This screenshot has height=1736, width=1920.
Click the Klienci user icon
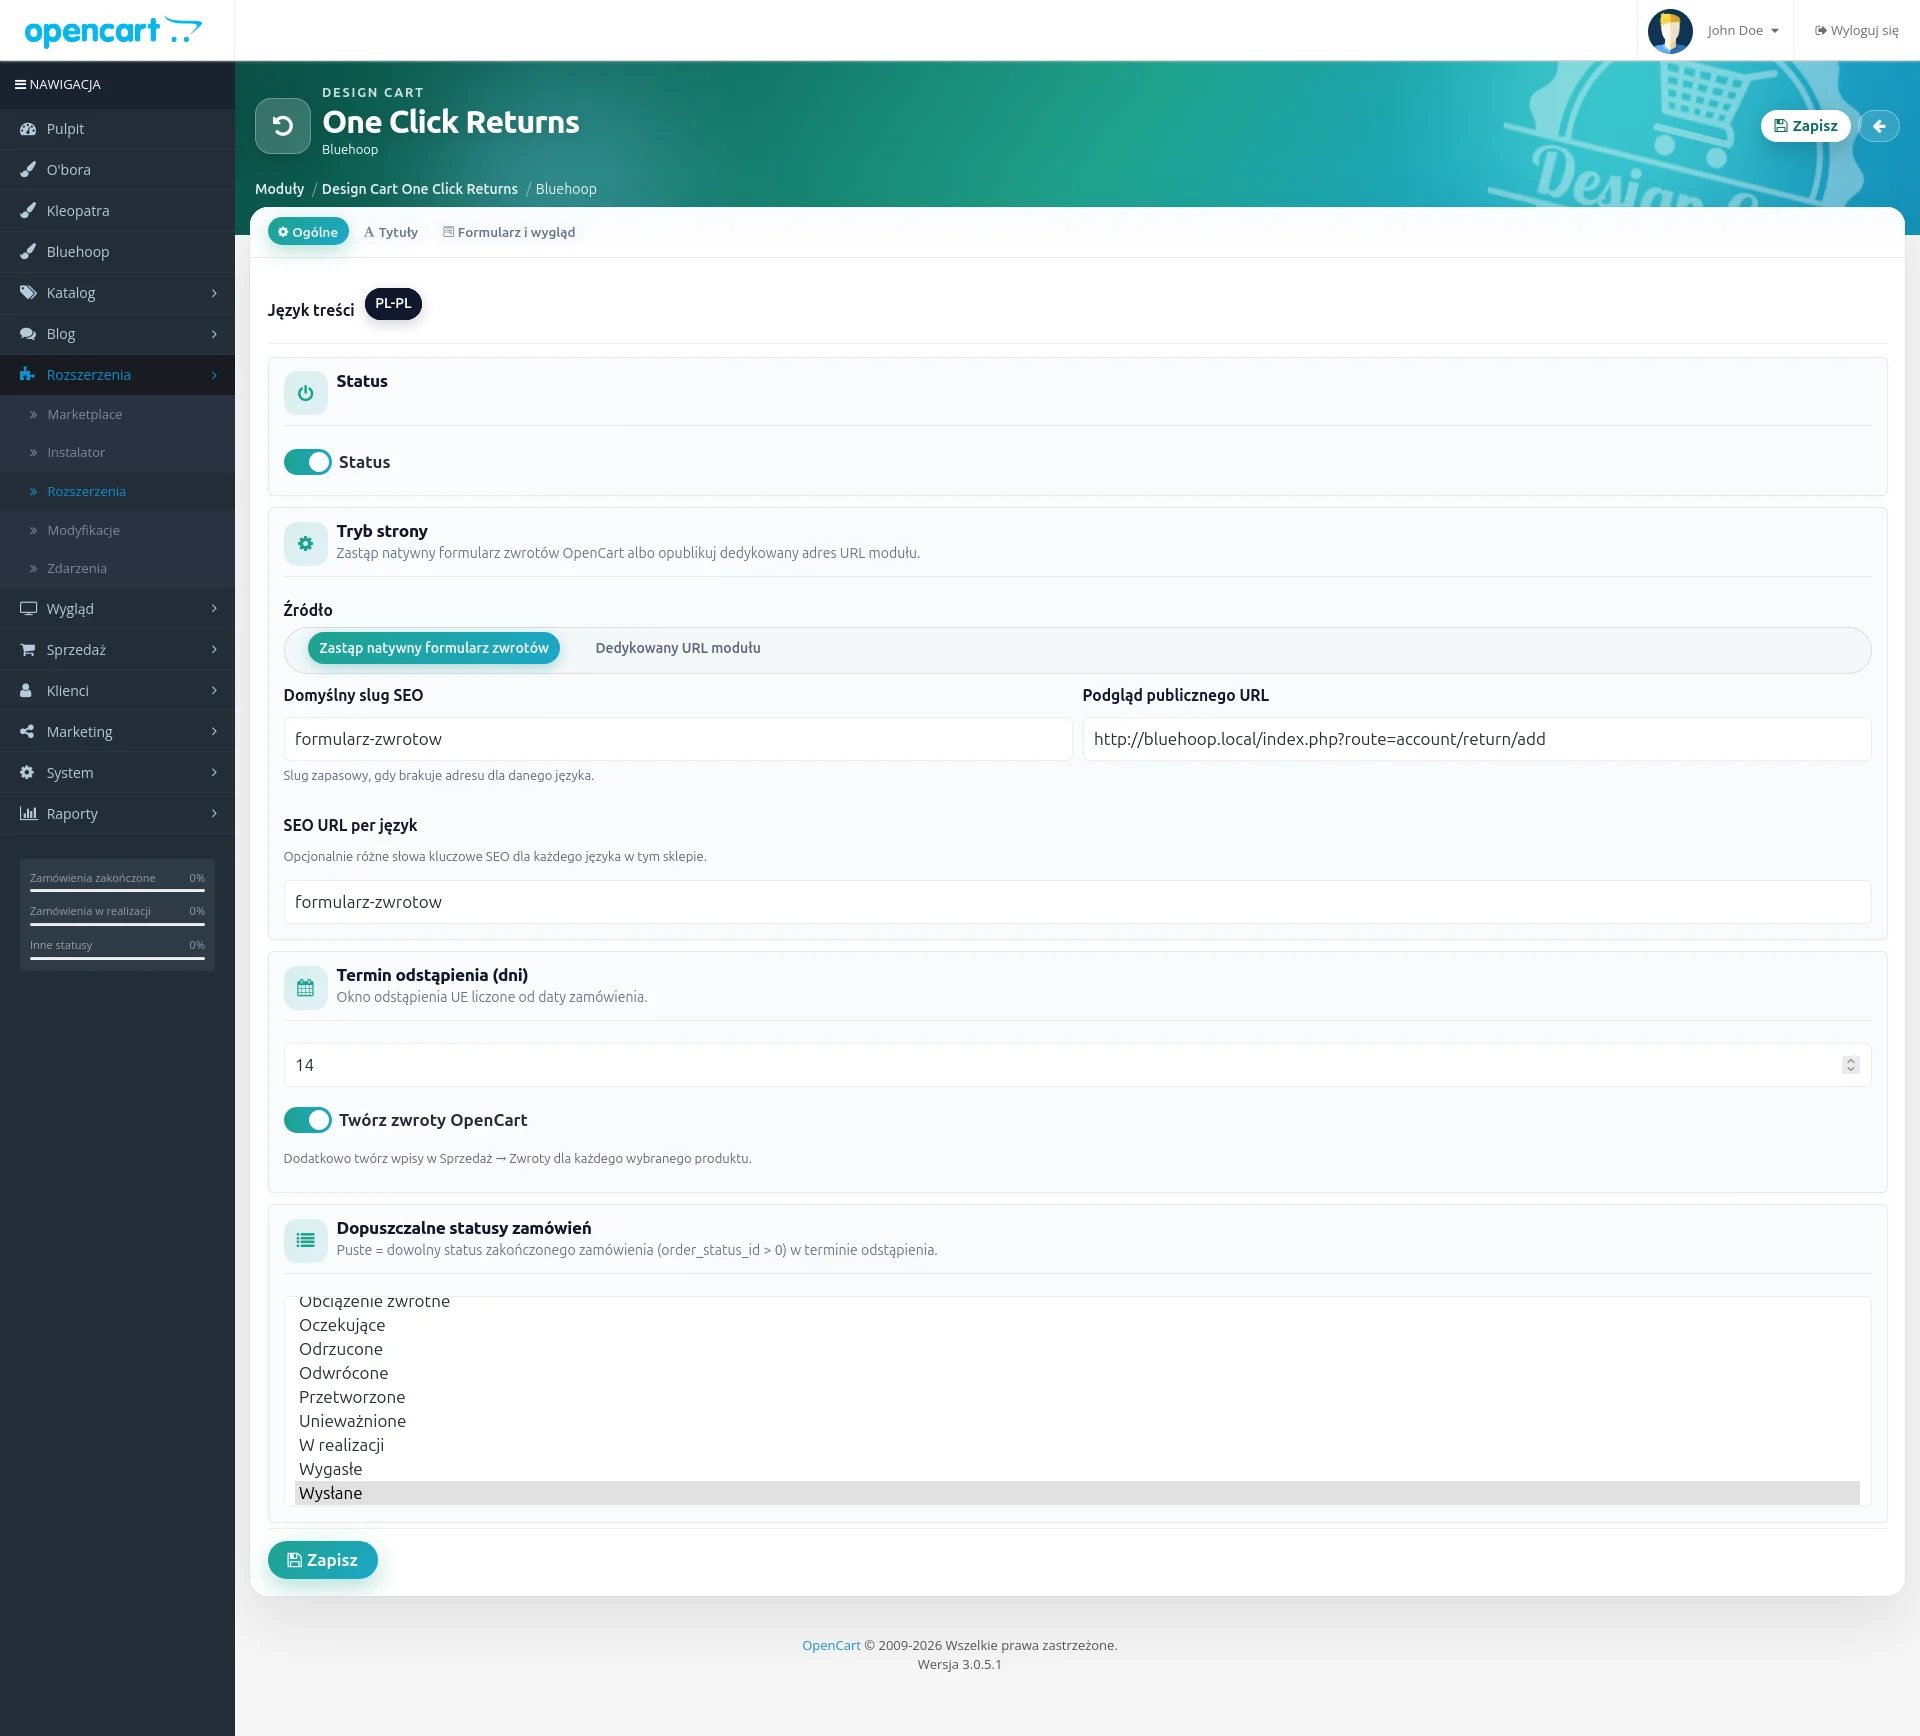pyautogui.click(x=28, y=691)
